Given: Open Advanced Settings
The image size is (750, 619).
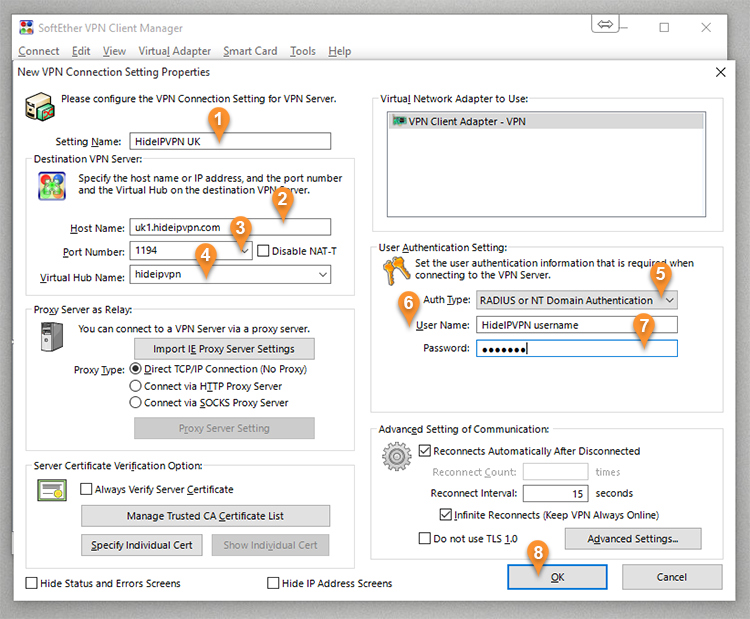Looking at the screenshot, I should 633,539.
